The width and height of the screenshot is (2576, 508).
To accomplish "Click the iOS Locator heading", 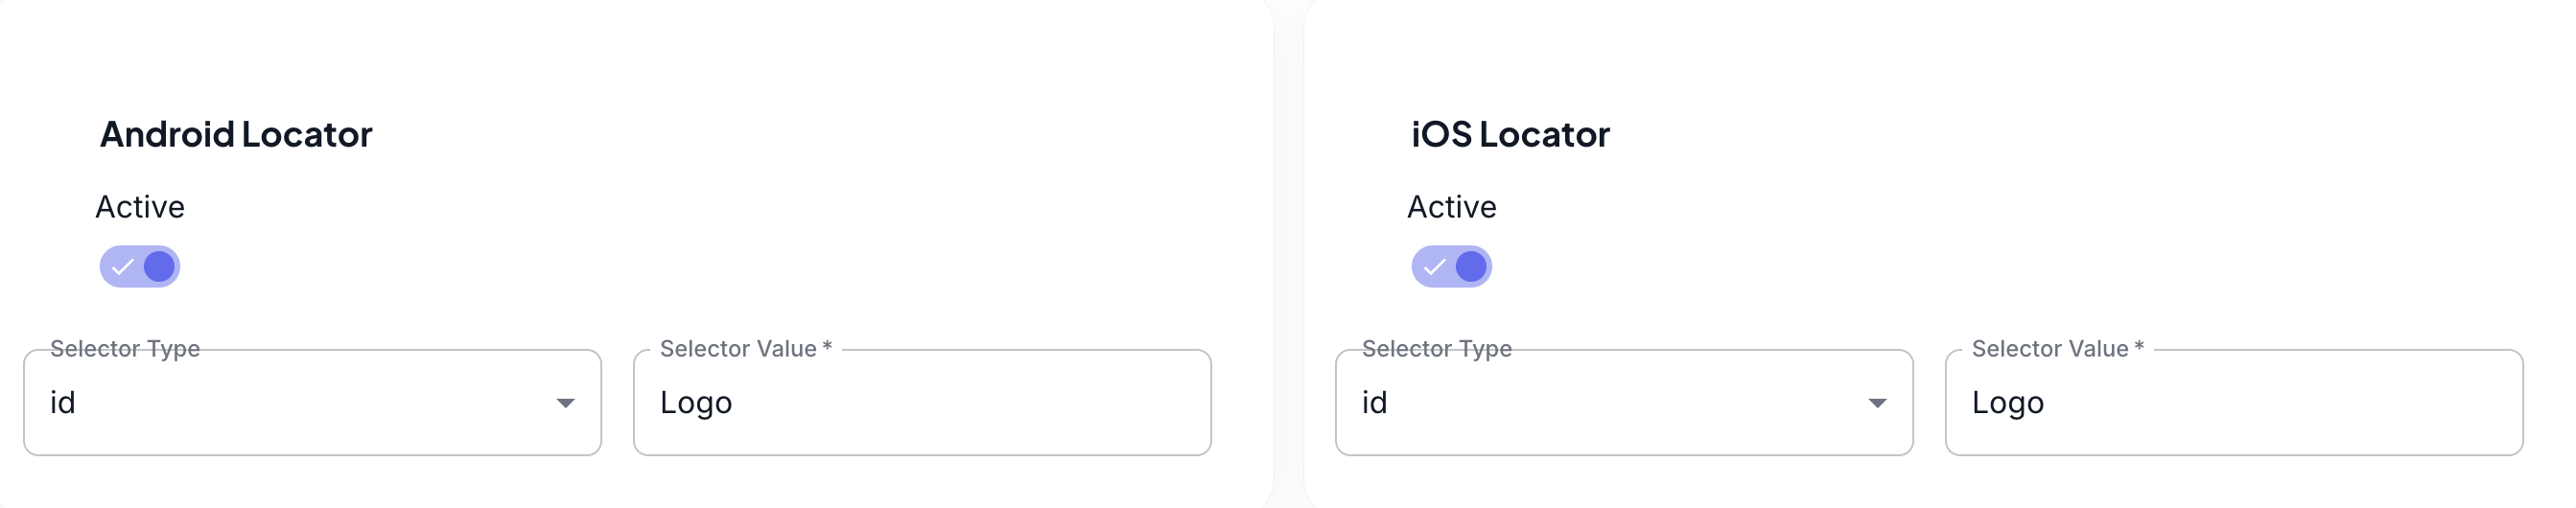I will [1510, 134].
